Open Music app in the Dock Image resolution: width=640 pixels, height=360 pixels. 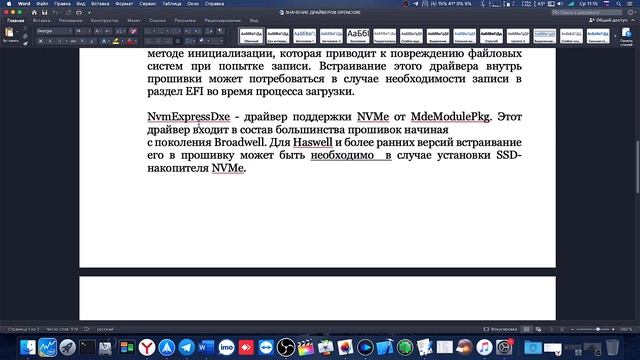click(484, 347)
